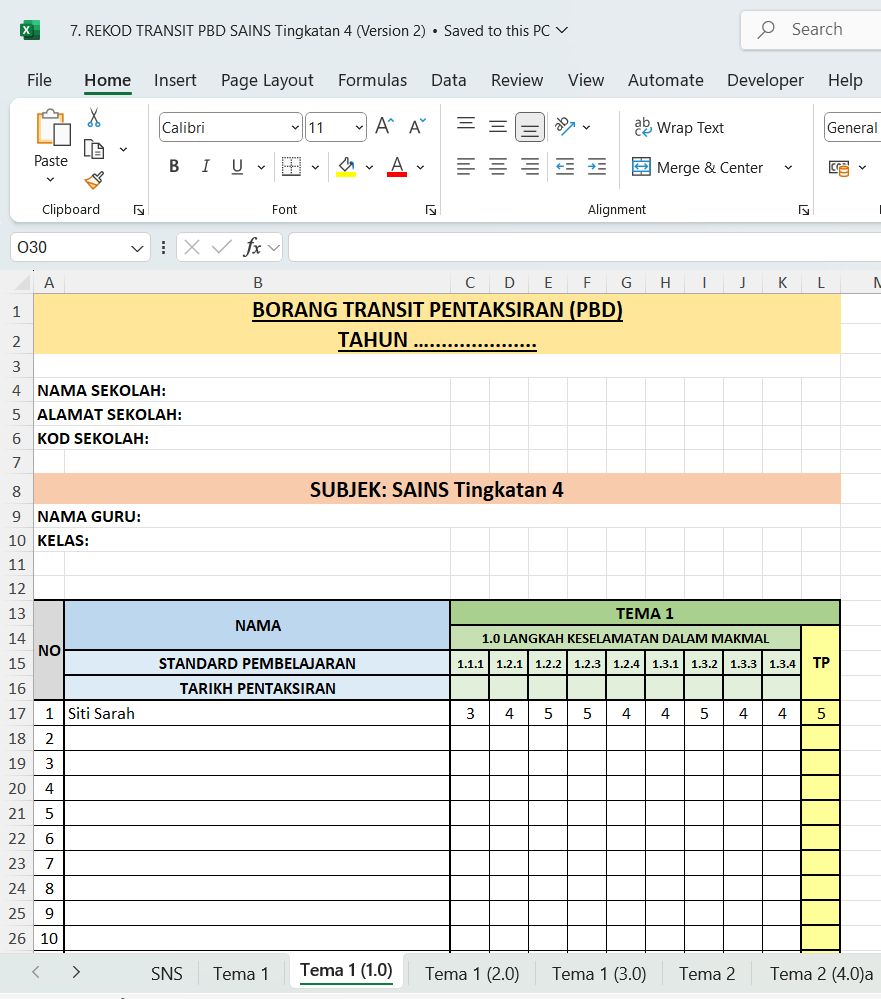This screenshot has height=999, width=881.
Task: Click inside the formula bar input
Action: [x=585, y=247]
